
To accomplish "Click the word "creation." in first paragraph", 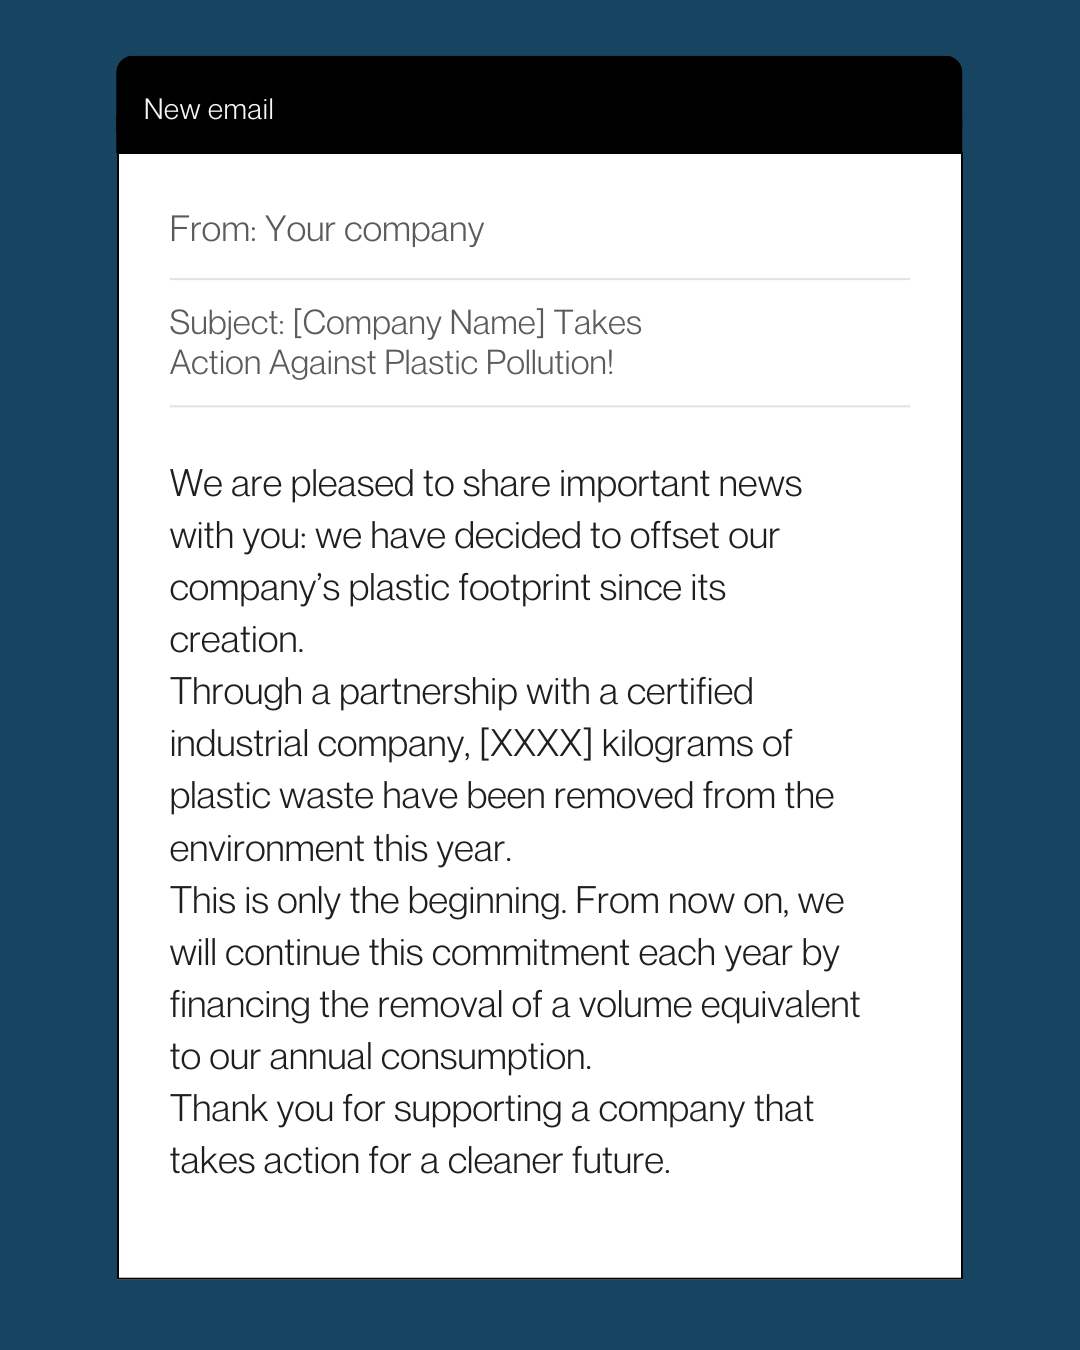I will pos(236,640).
